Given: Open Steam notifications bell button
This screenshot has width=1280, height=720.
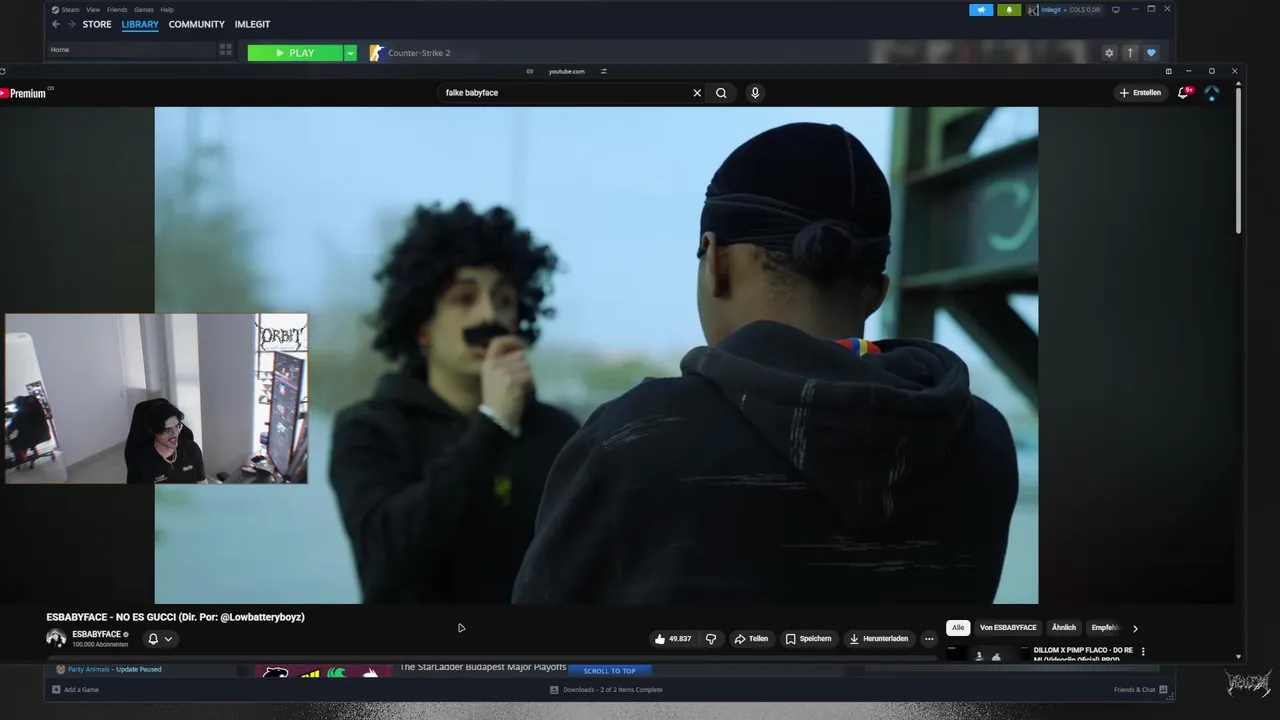Looking at the screenshot, I should coord(1009,10).
